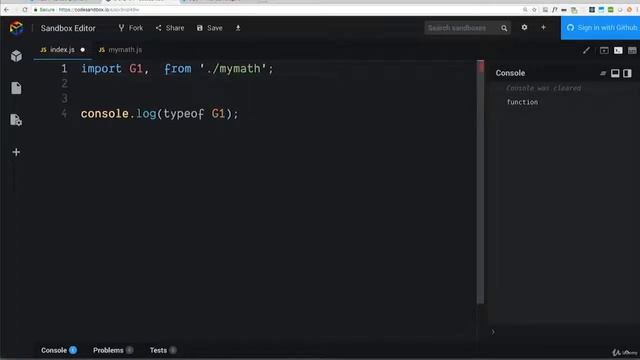
Task: Click the Console panel header label
Action: pos(510,73)
